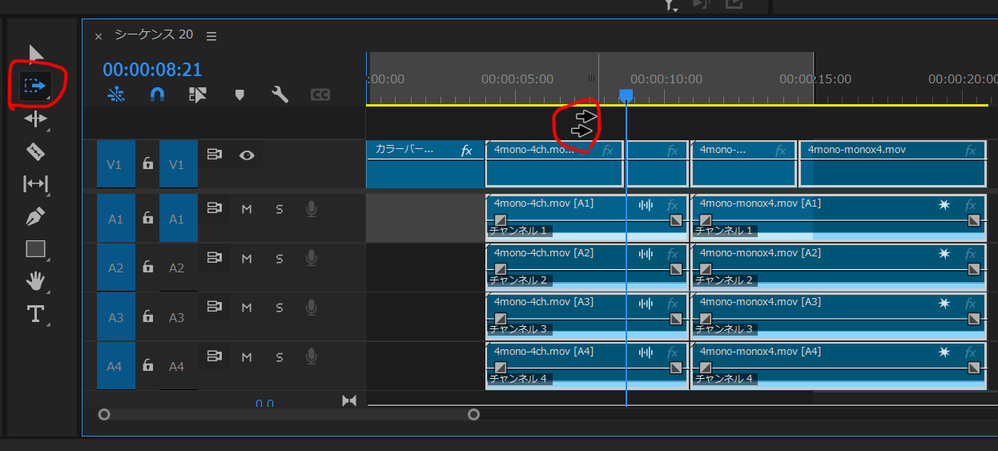
Task: Open Timeline Display Settings wrench
Action: click(279, 95)
